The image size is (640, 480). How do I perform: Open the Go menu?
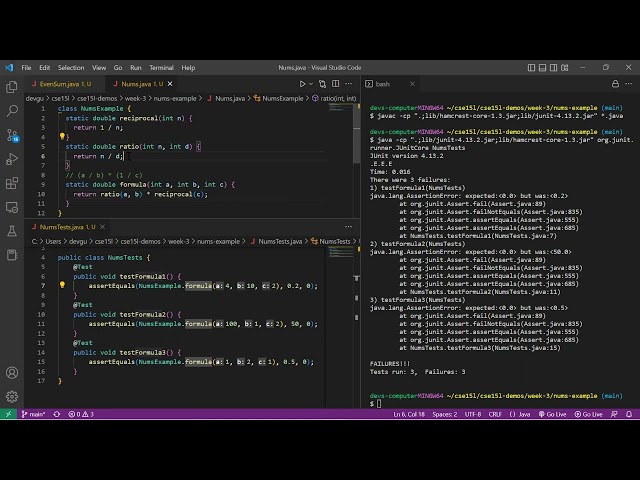[118, 68]
